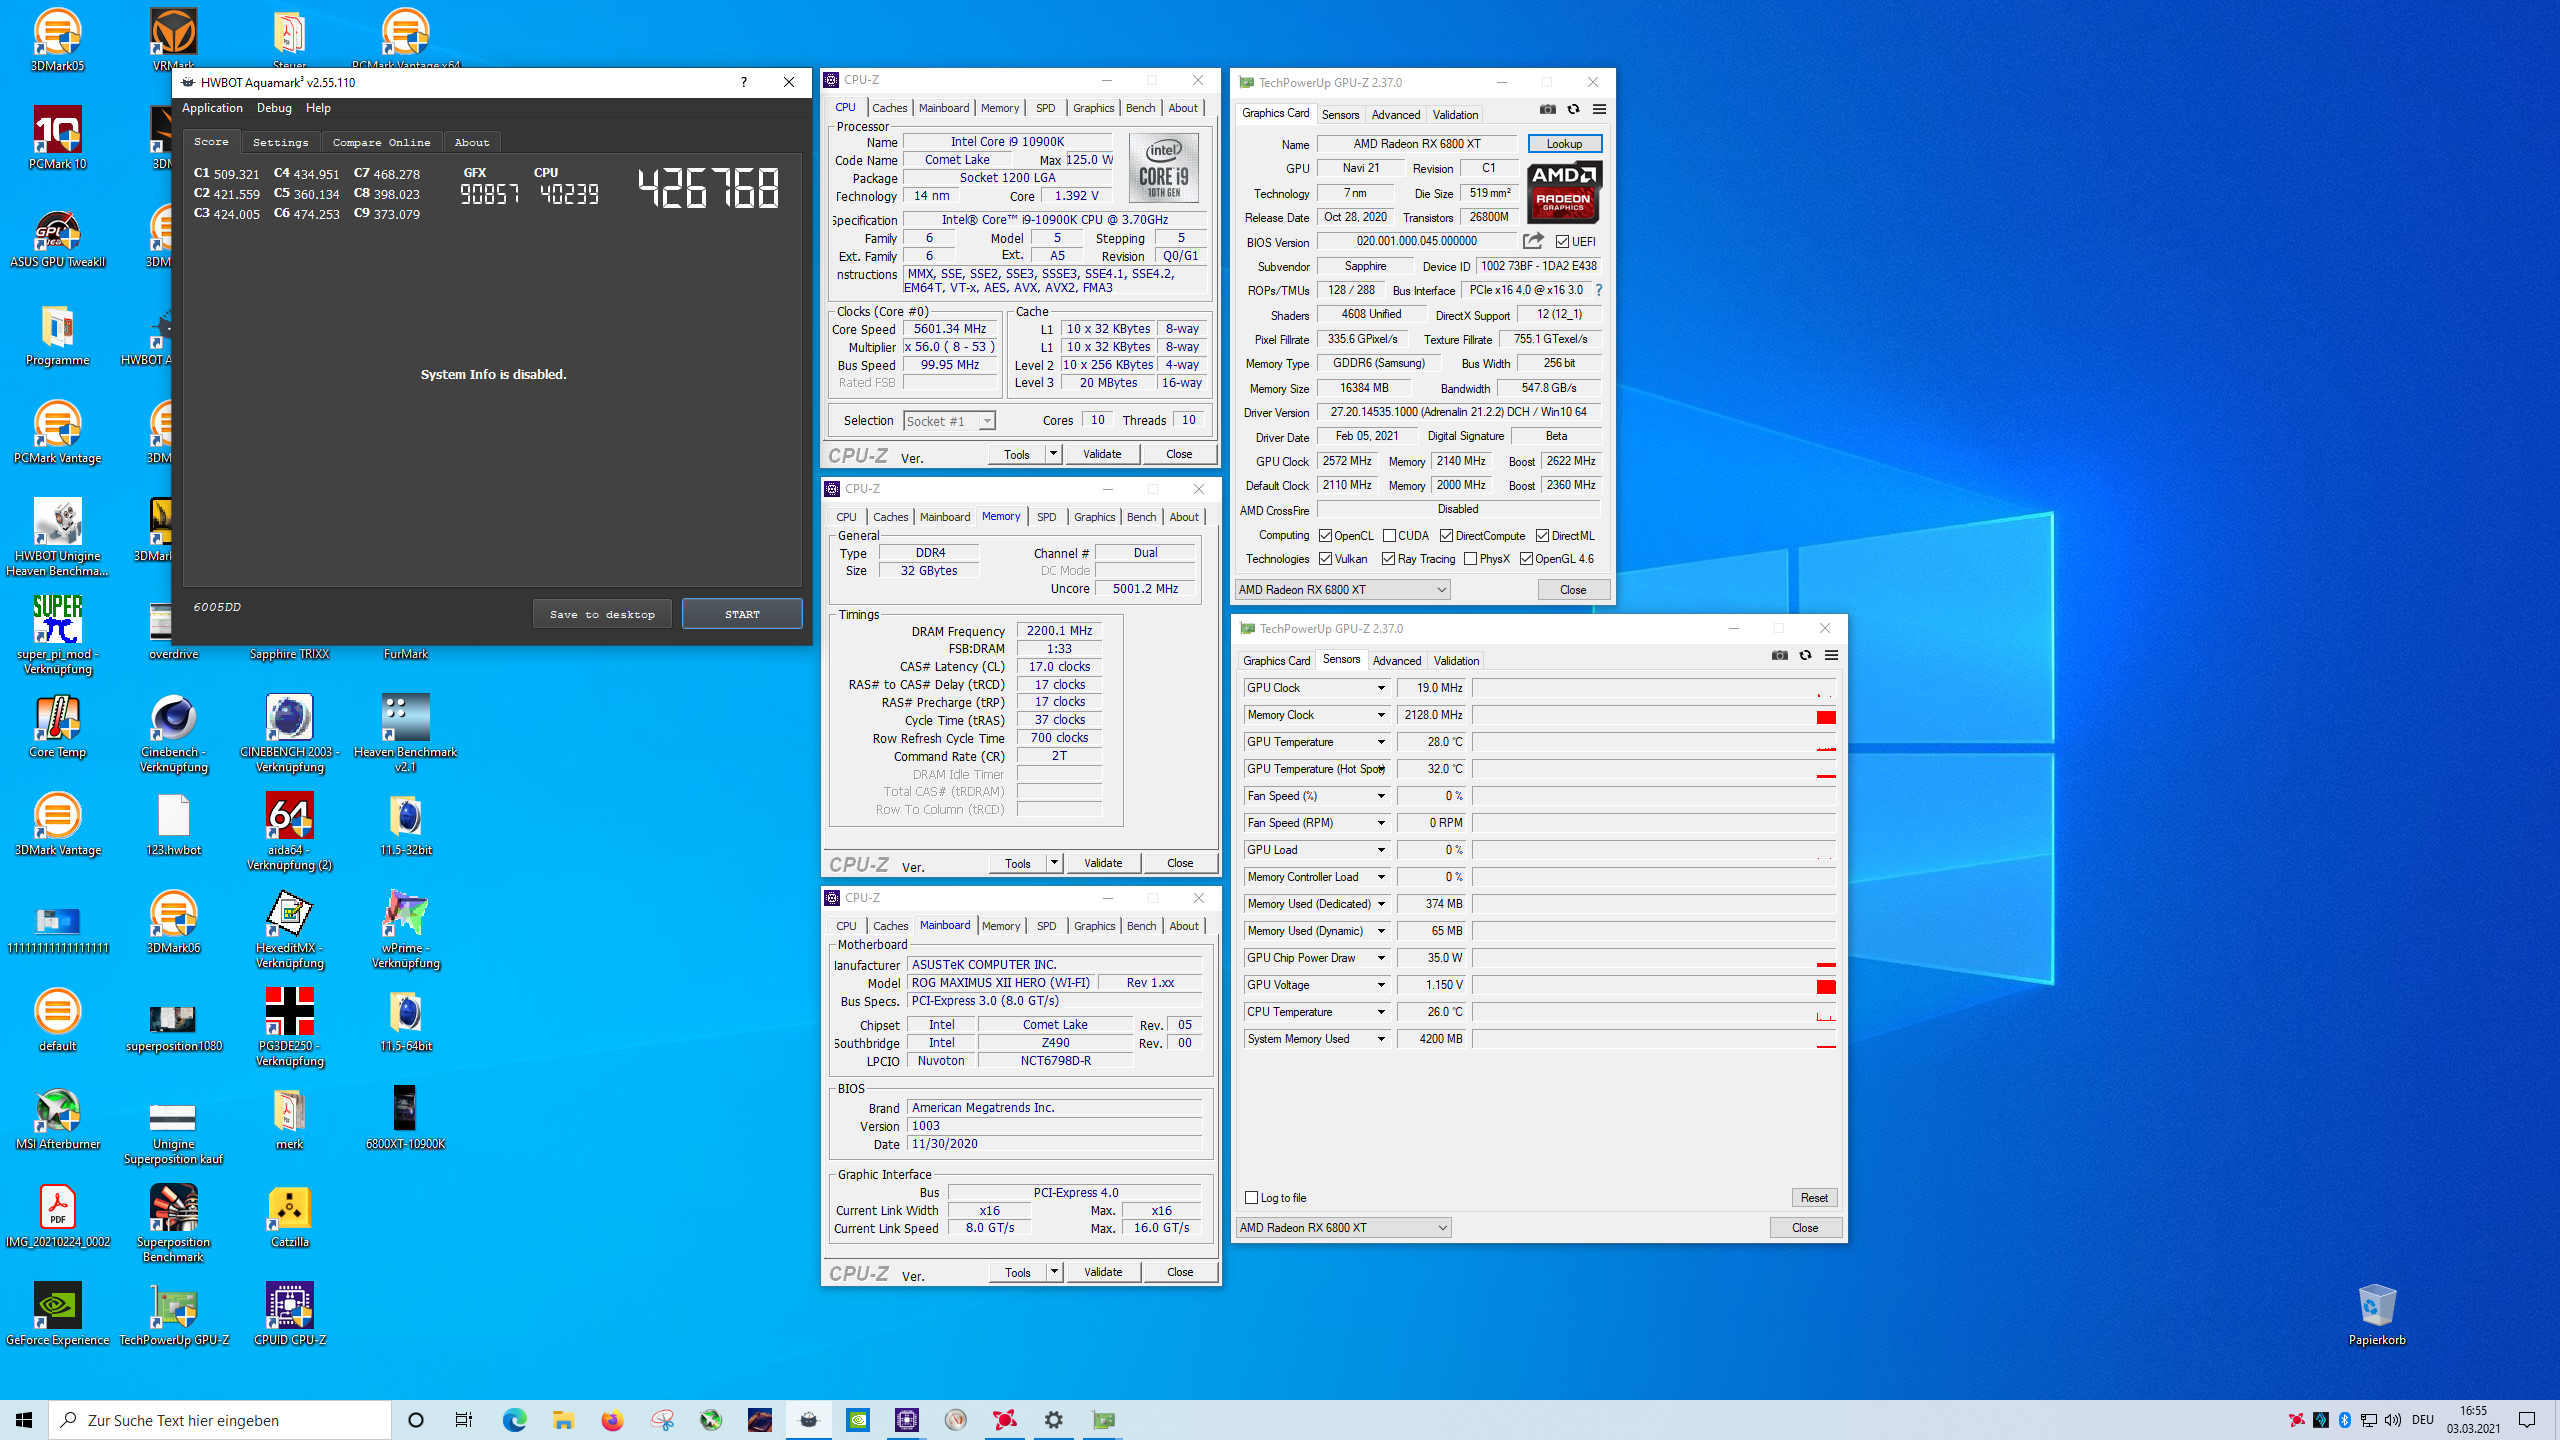Open the hamburger menu in the GPU-Z Sensors window
Viewport: 2560px width, 1440px height.
(1831, 656)
